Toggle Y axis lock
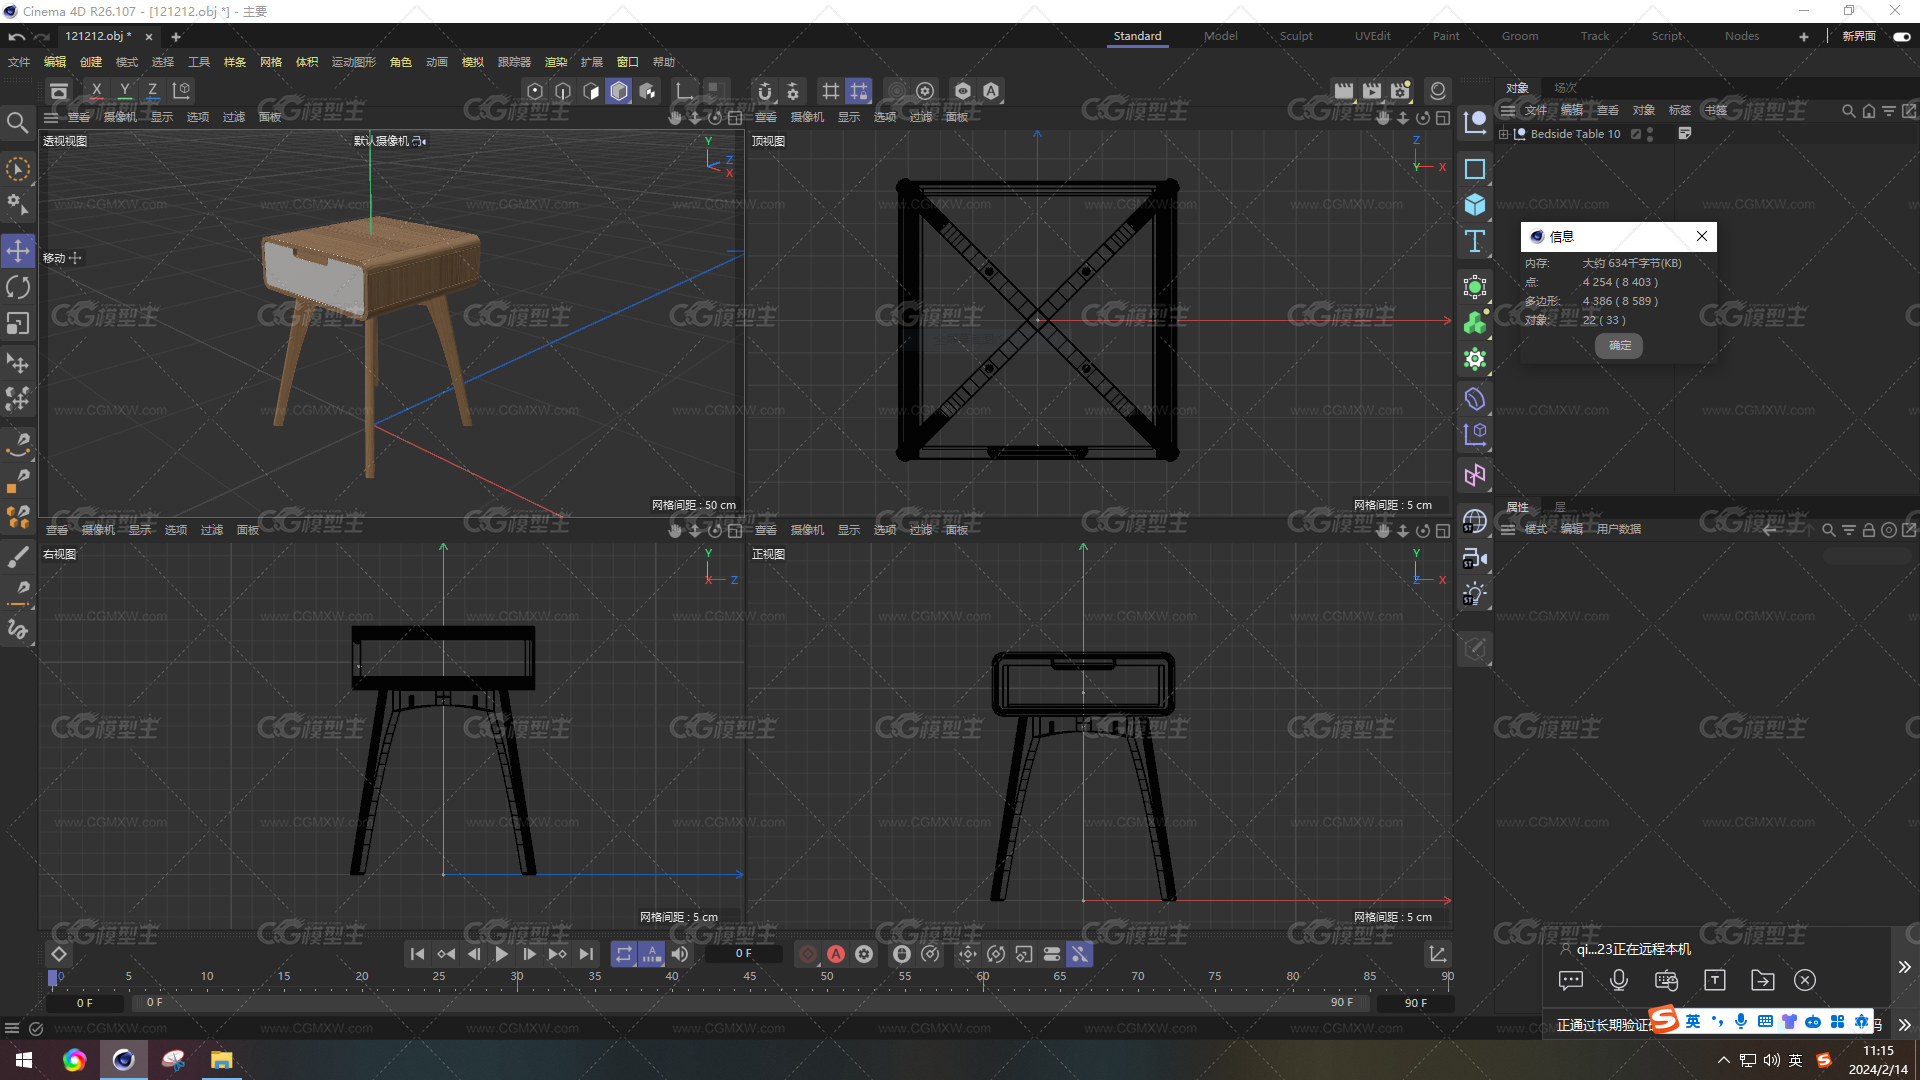Screen dimensions: 1920x1080 tap(124, 91)
